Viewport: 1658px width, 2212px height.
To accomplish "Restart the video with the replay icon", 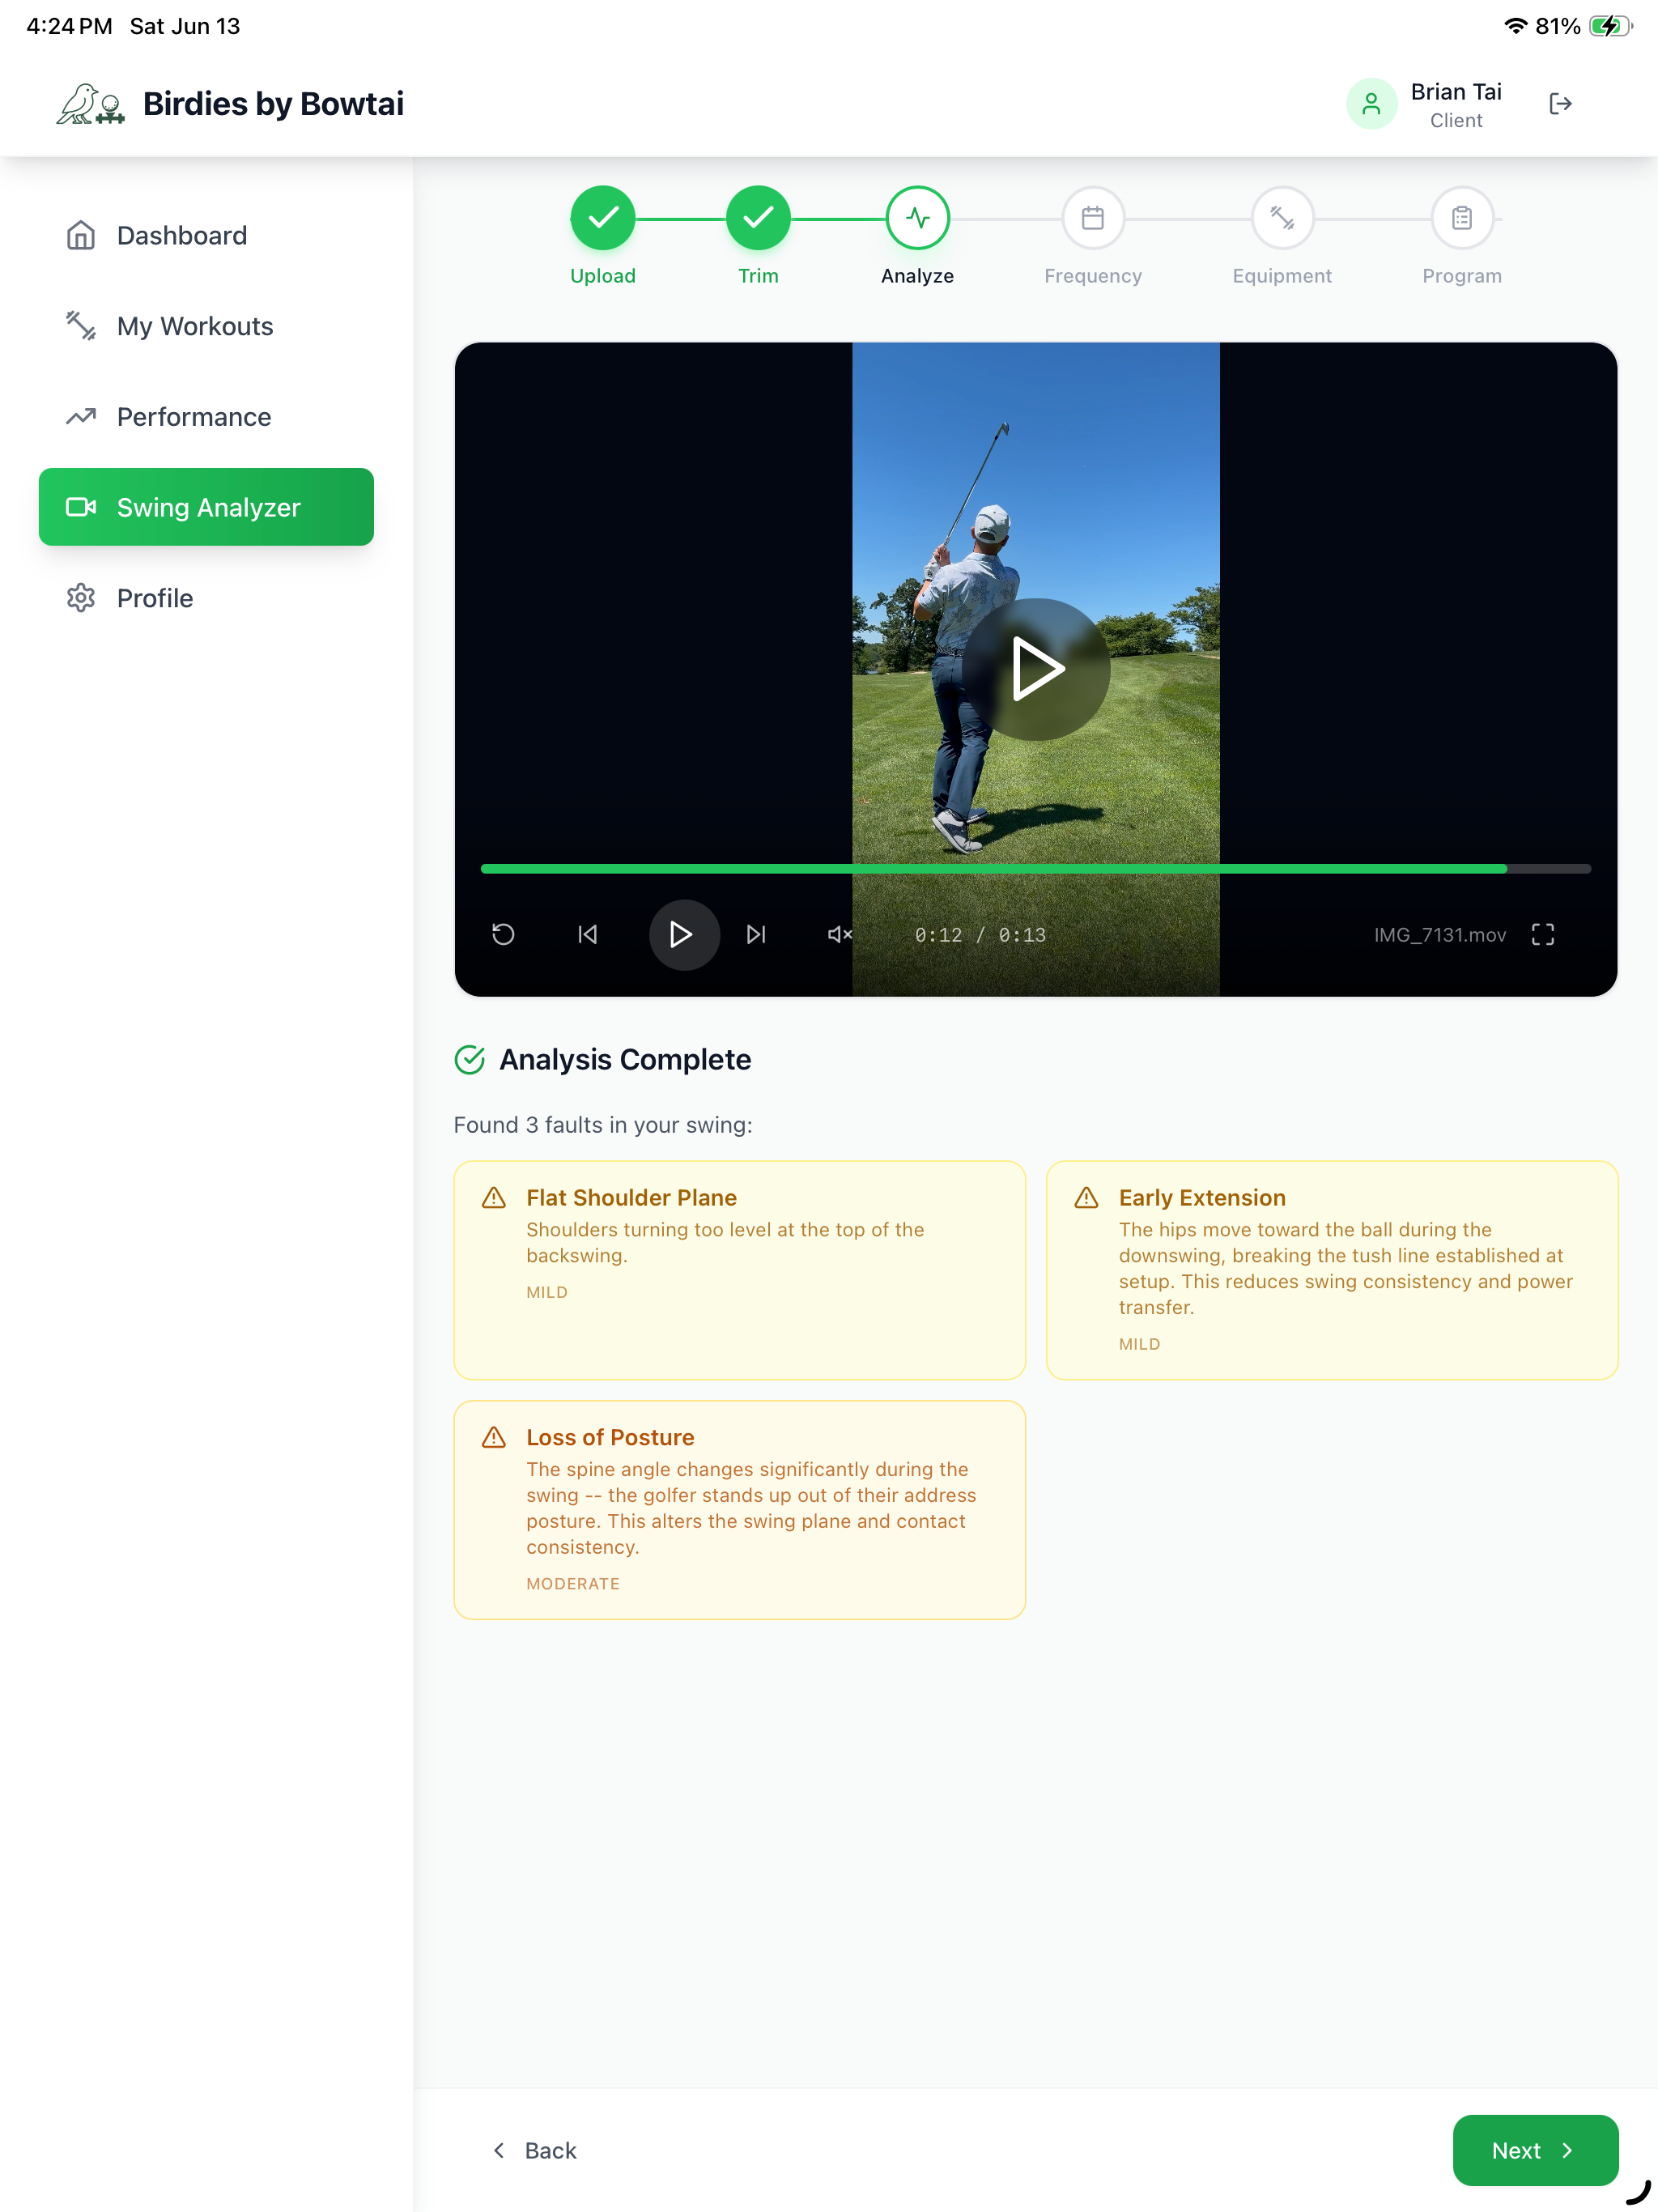I will tap(503, 935).
